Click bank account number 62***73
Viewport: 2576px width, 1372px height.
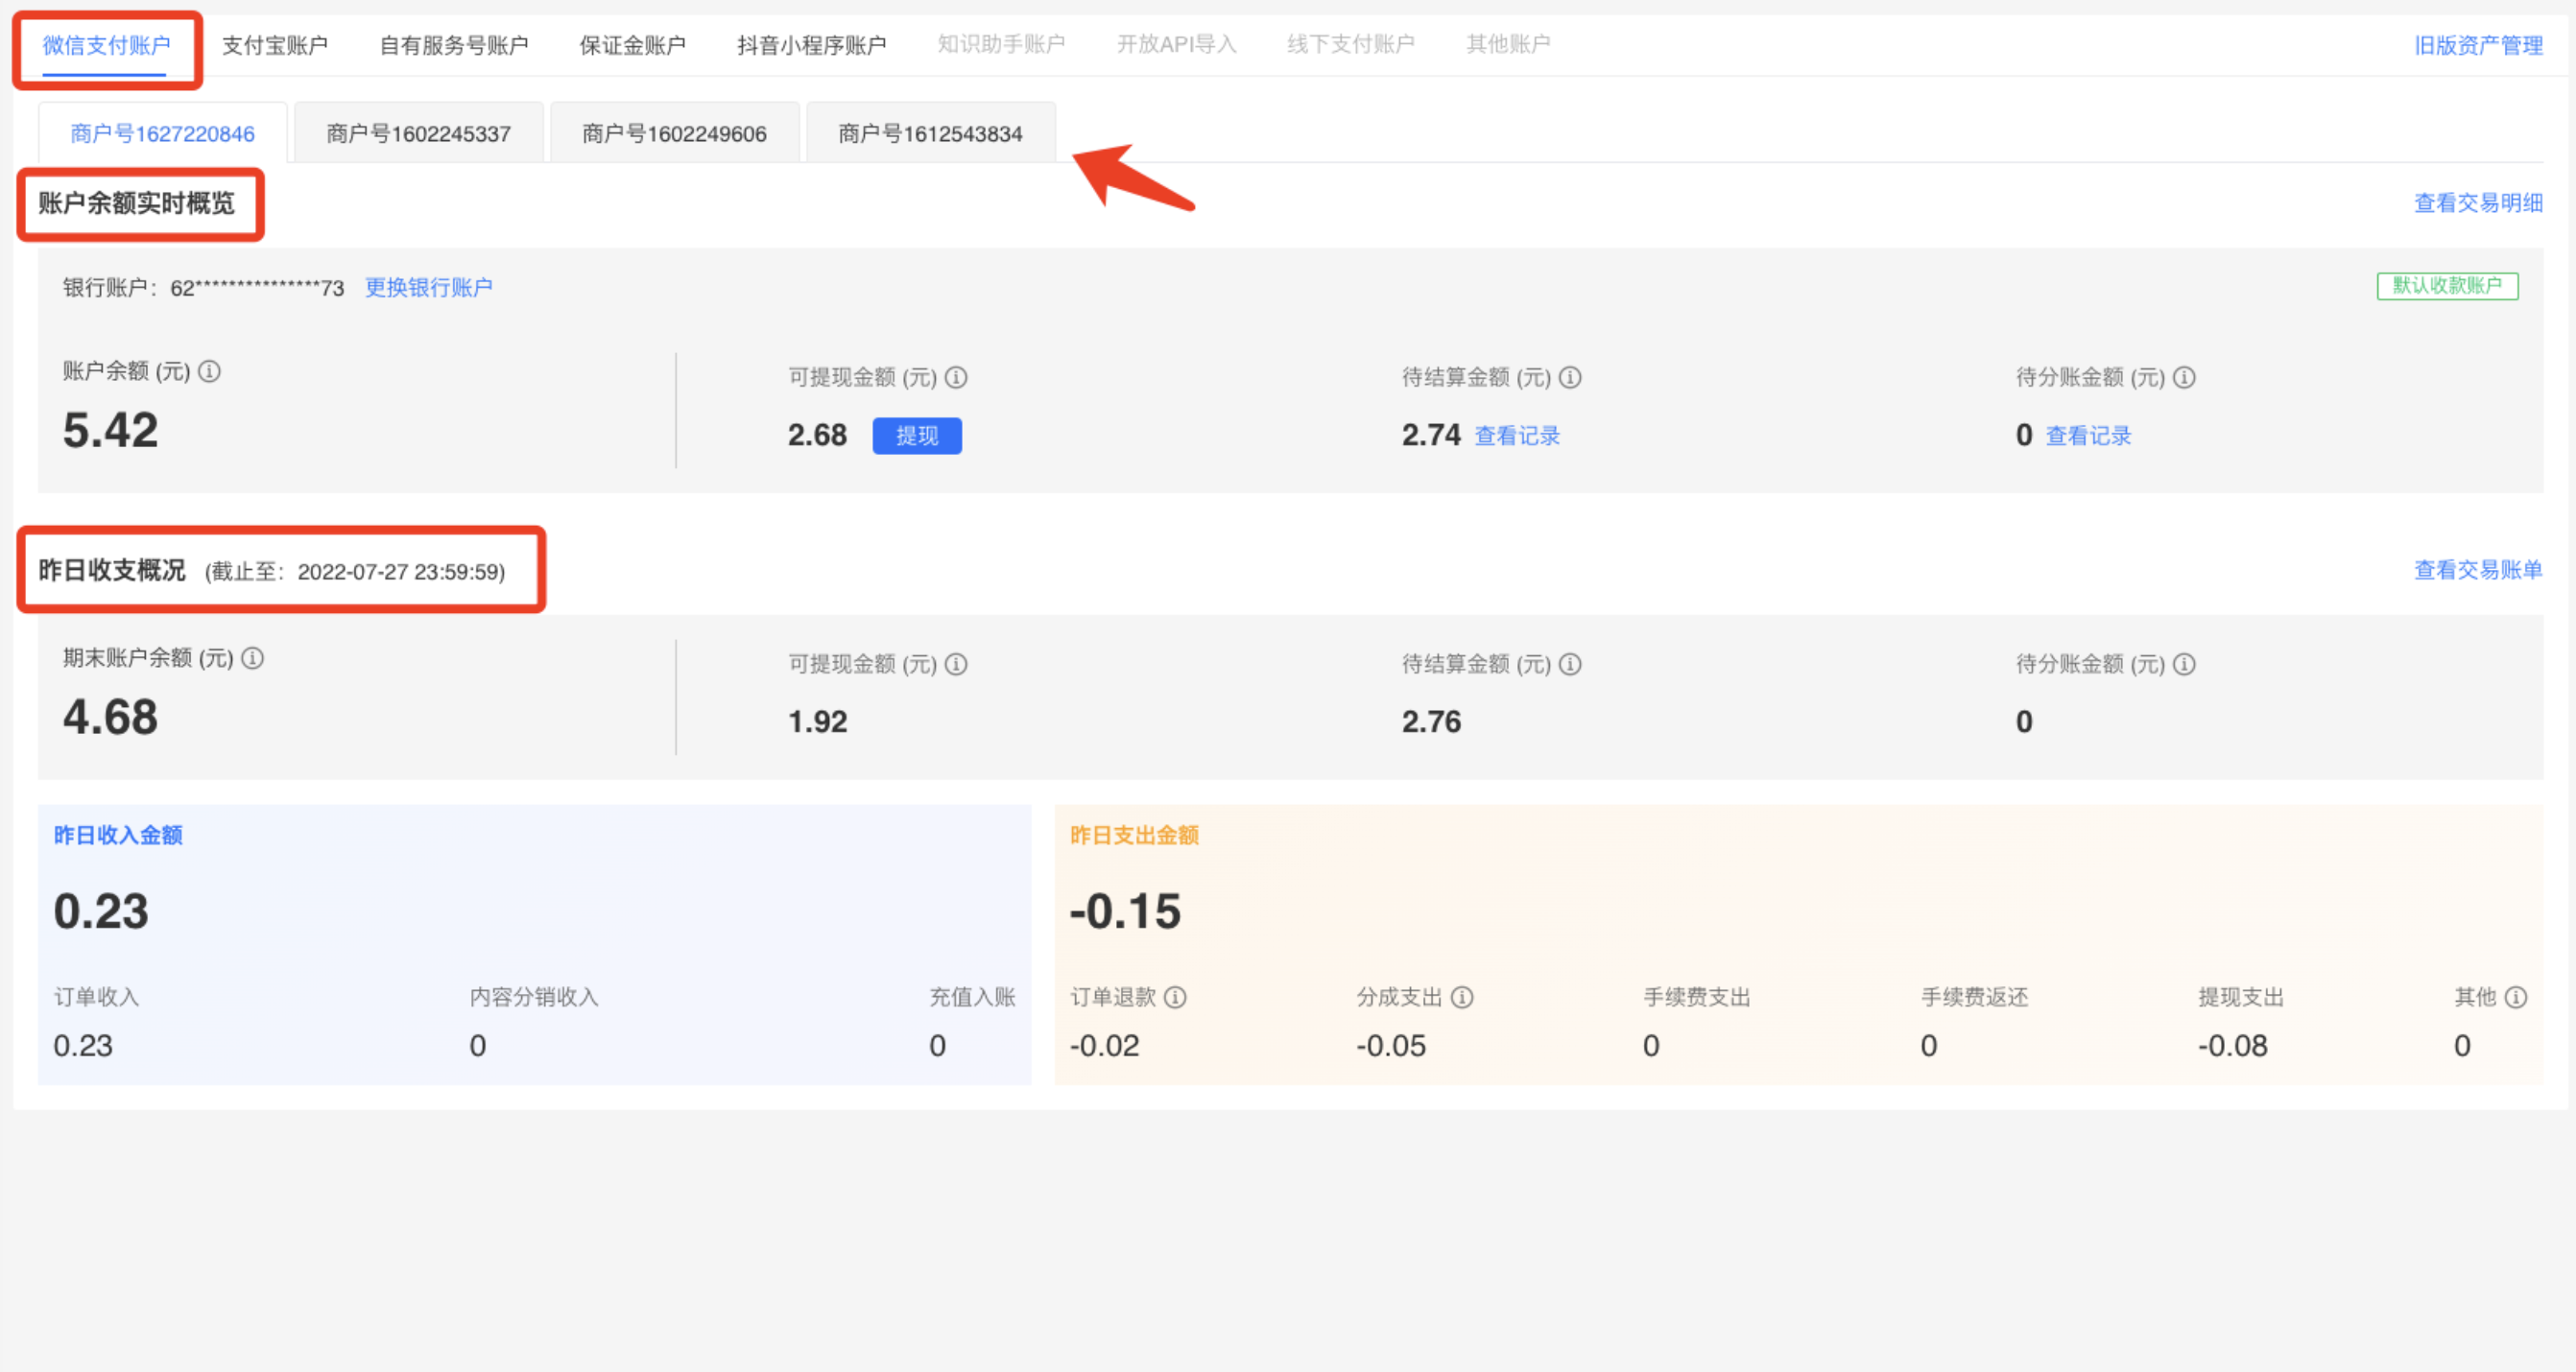click(257, 289)
